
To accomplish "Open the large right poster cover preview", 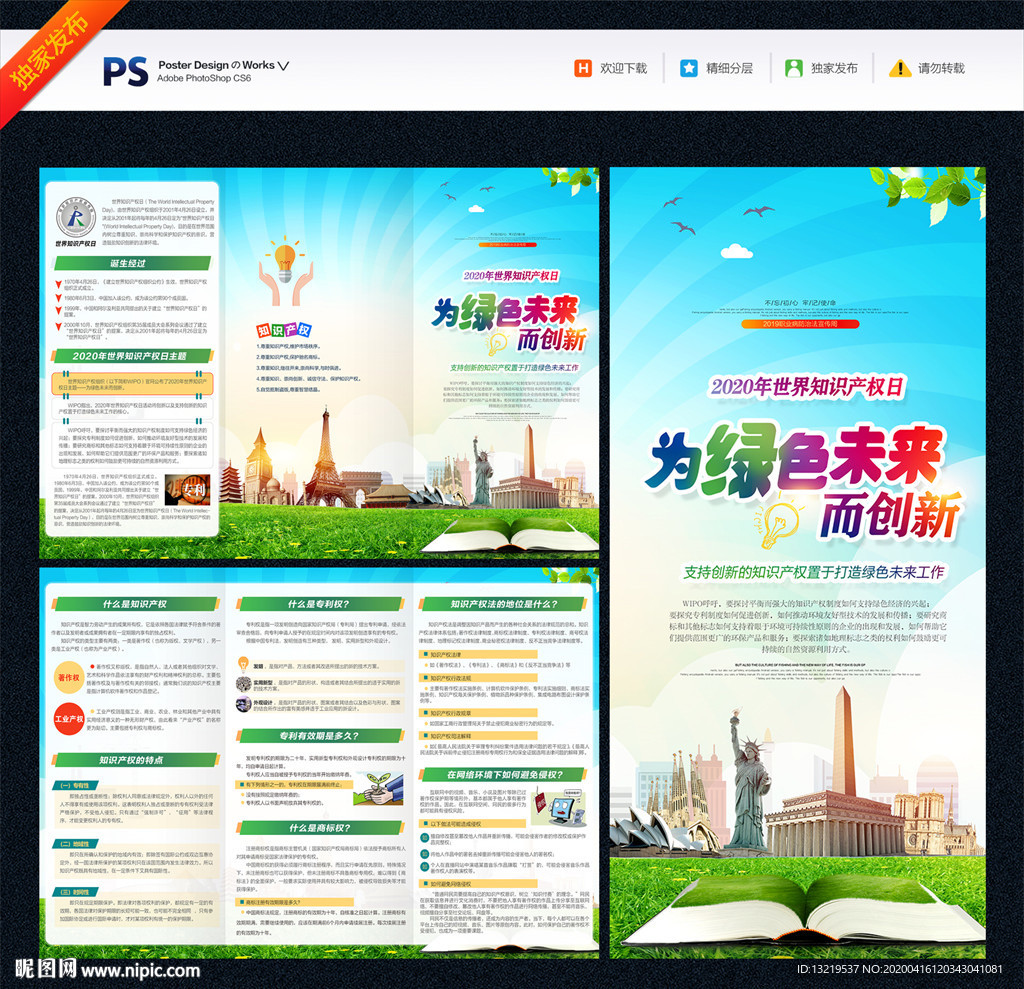I will click(797, 562).
